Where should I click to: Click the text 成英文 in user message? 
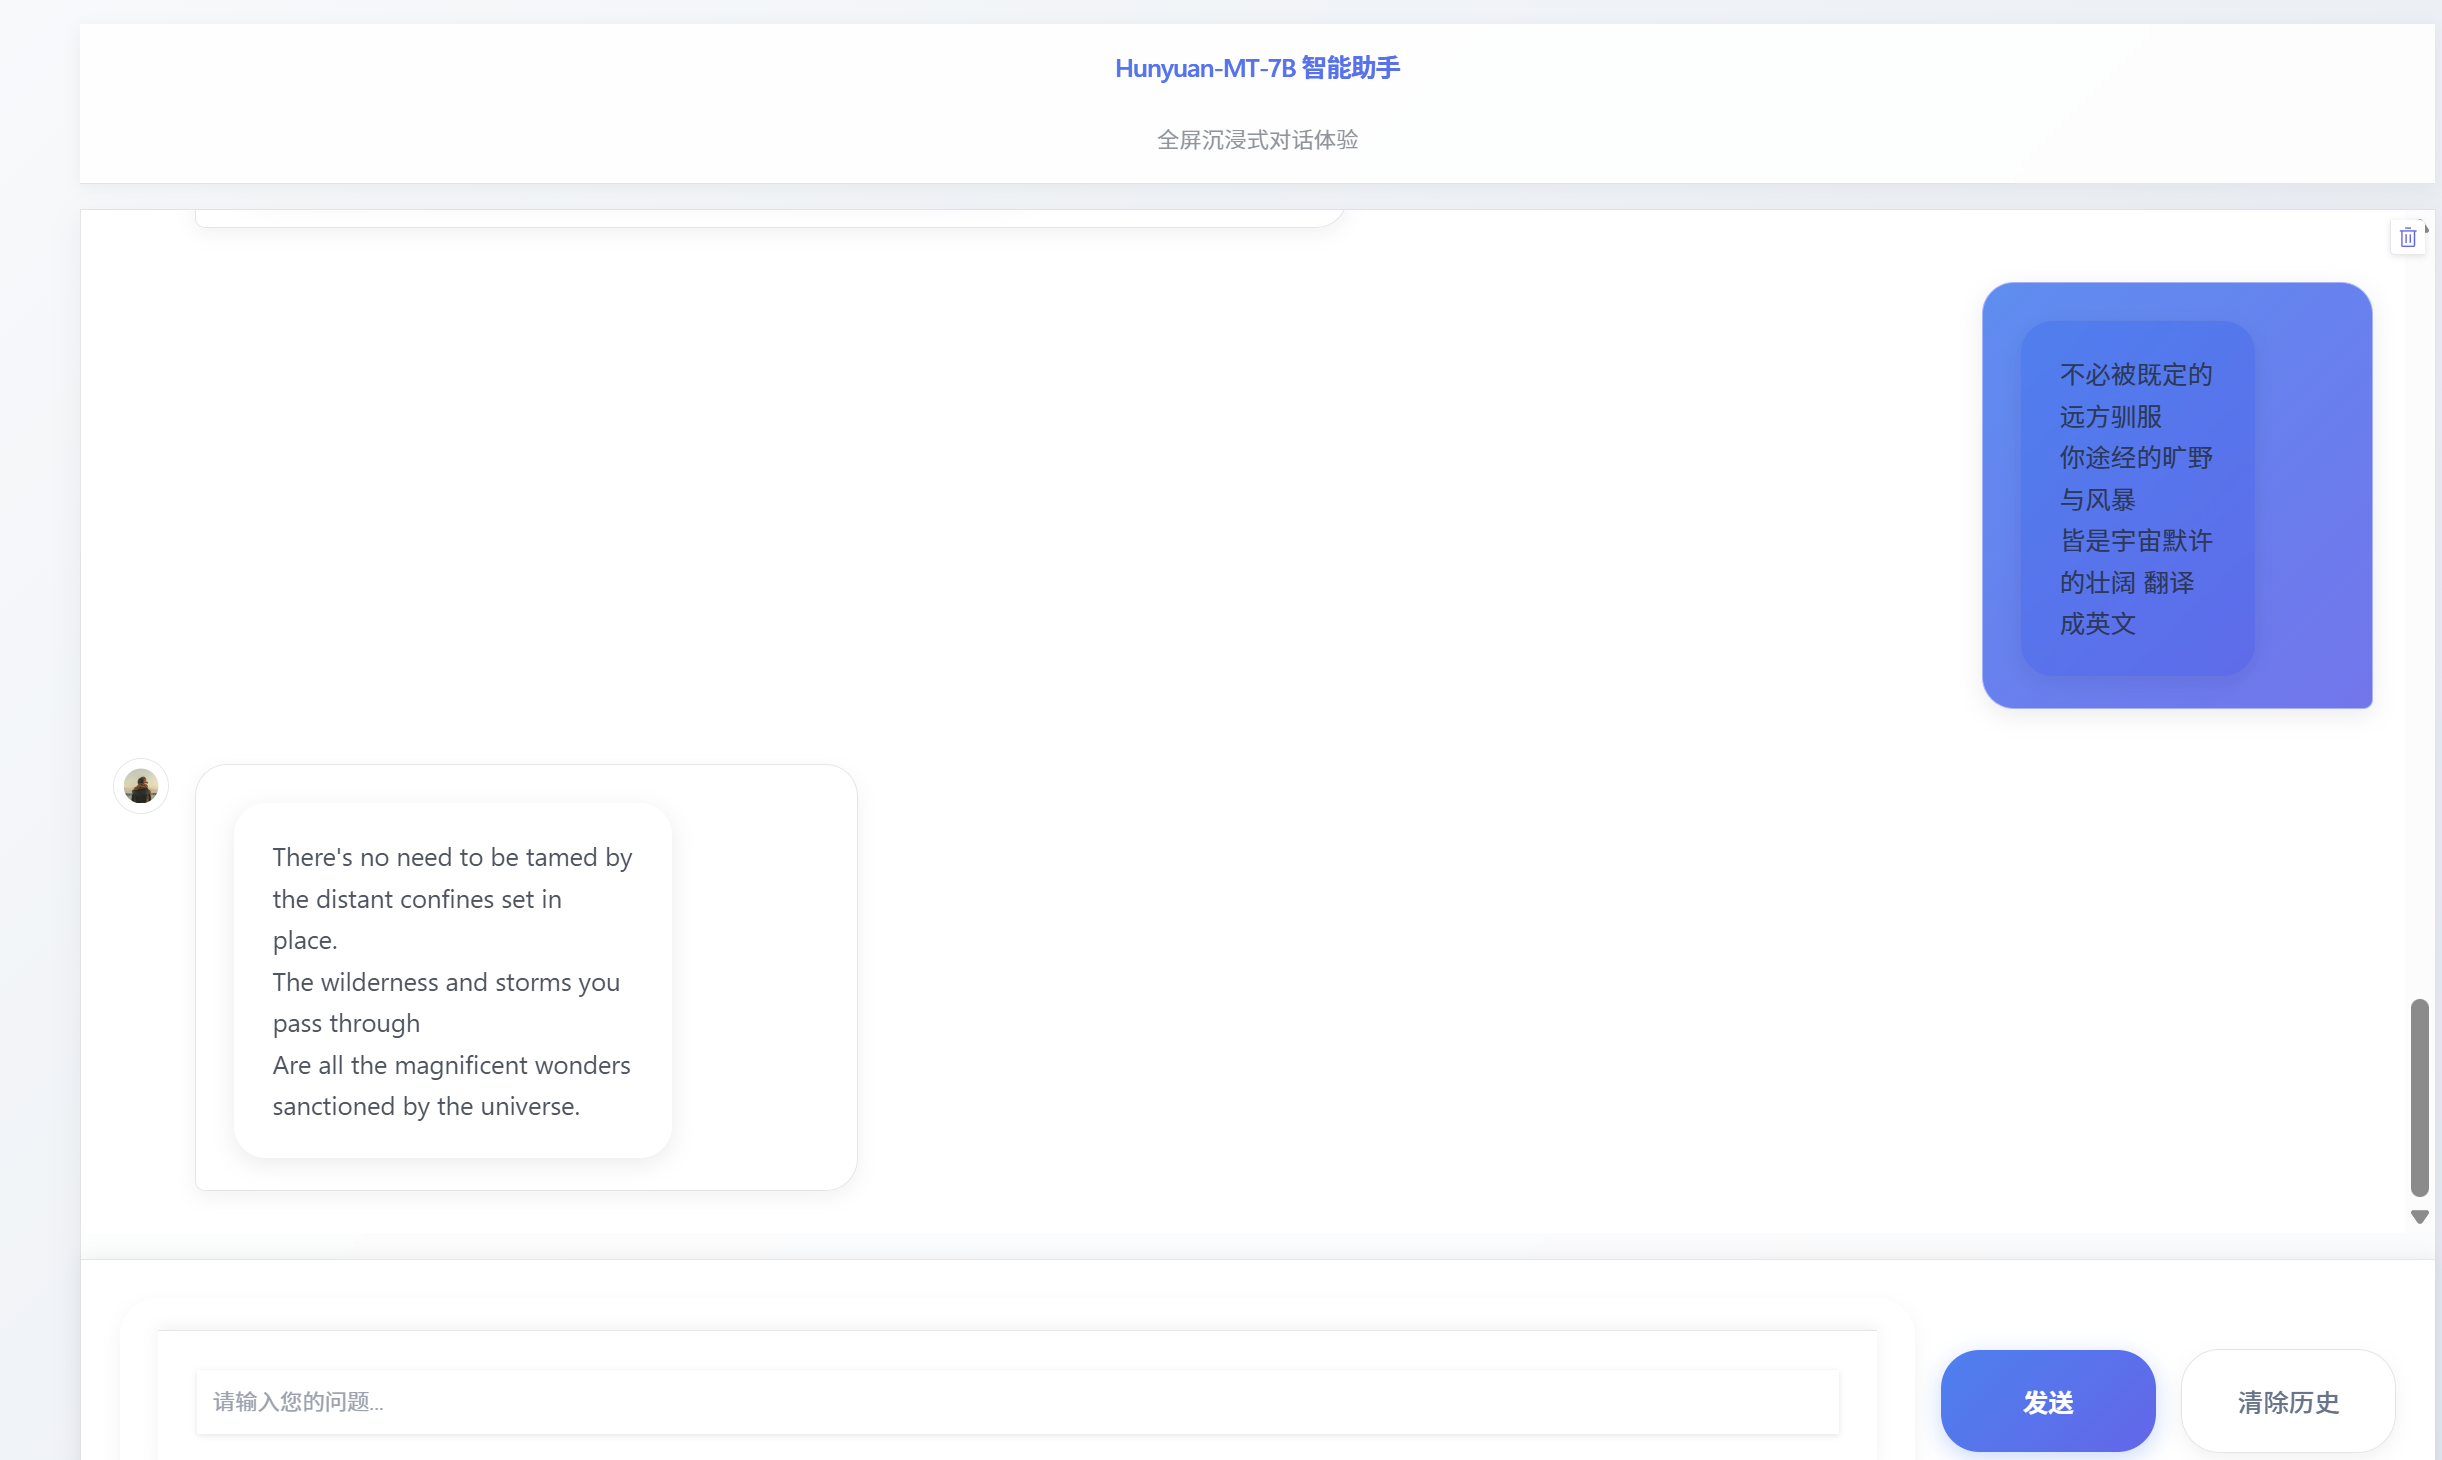pos(2097,624)
